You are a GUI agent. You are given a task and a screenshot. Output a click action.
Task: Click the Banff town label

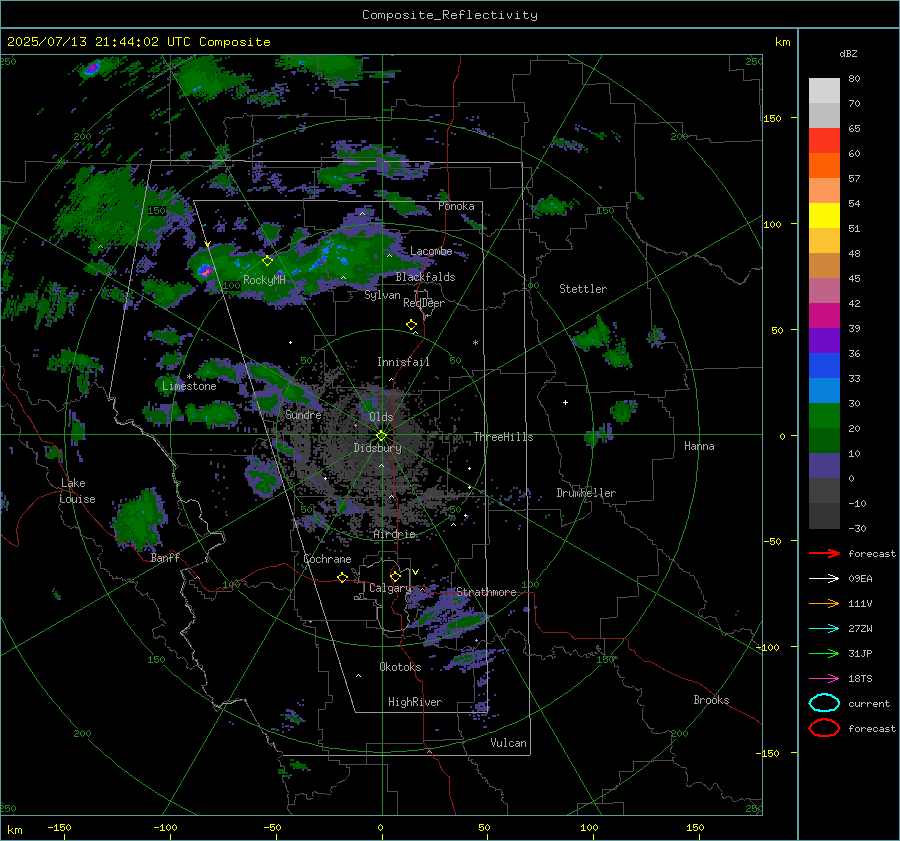[x=165, y=558]
